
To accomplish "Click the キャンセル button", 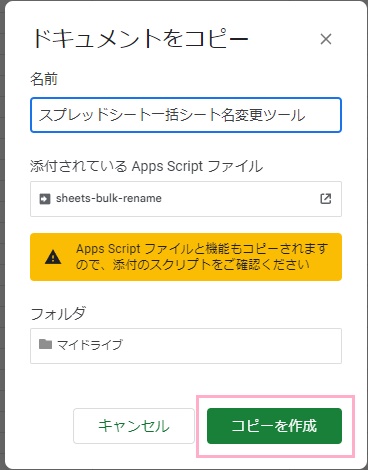I will click(x=134, y=426).
